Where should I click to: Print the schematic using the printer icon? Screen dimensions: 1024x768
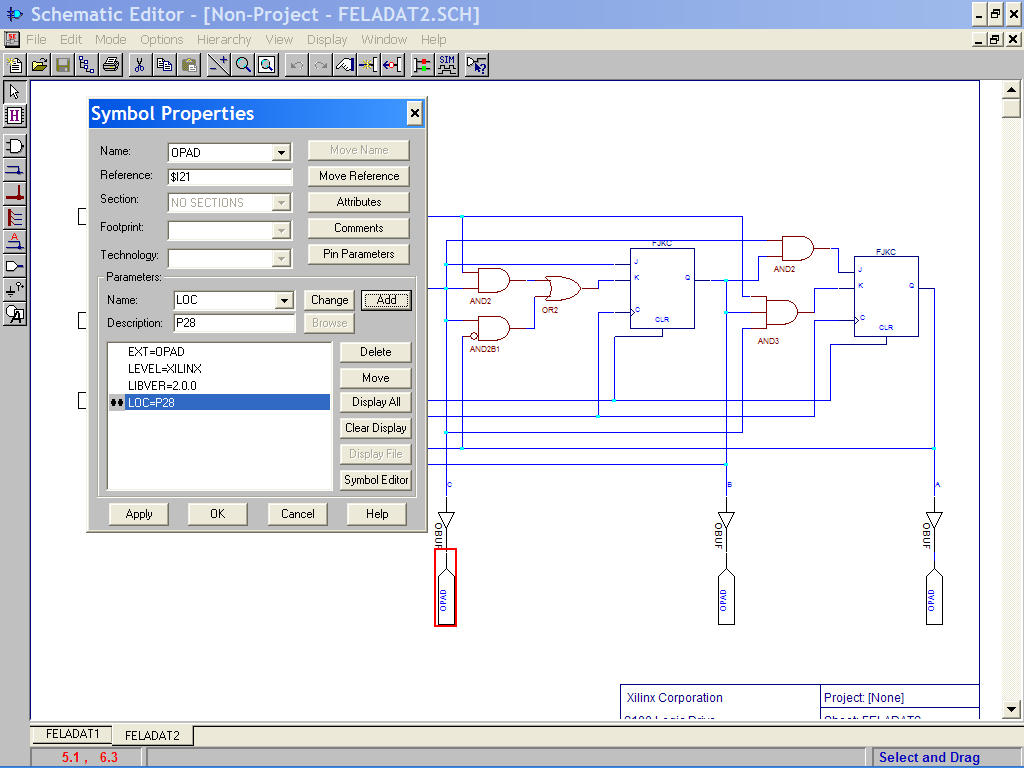coord(112,65)
